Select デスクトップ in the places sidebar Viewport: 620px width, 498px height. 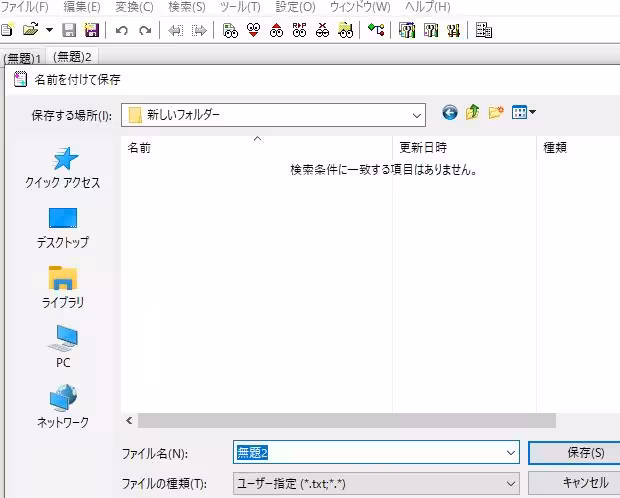coord(63,227)
